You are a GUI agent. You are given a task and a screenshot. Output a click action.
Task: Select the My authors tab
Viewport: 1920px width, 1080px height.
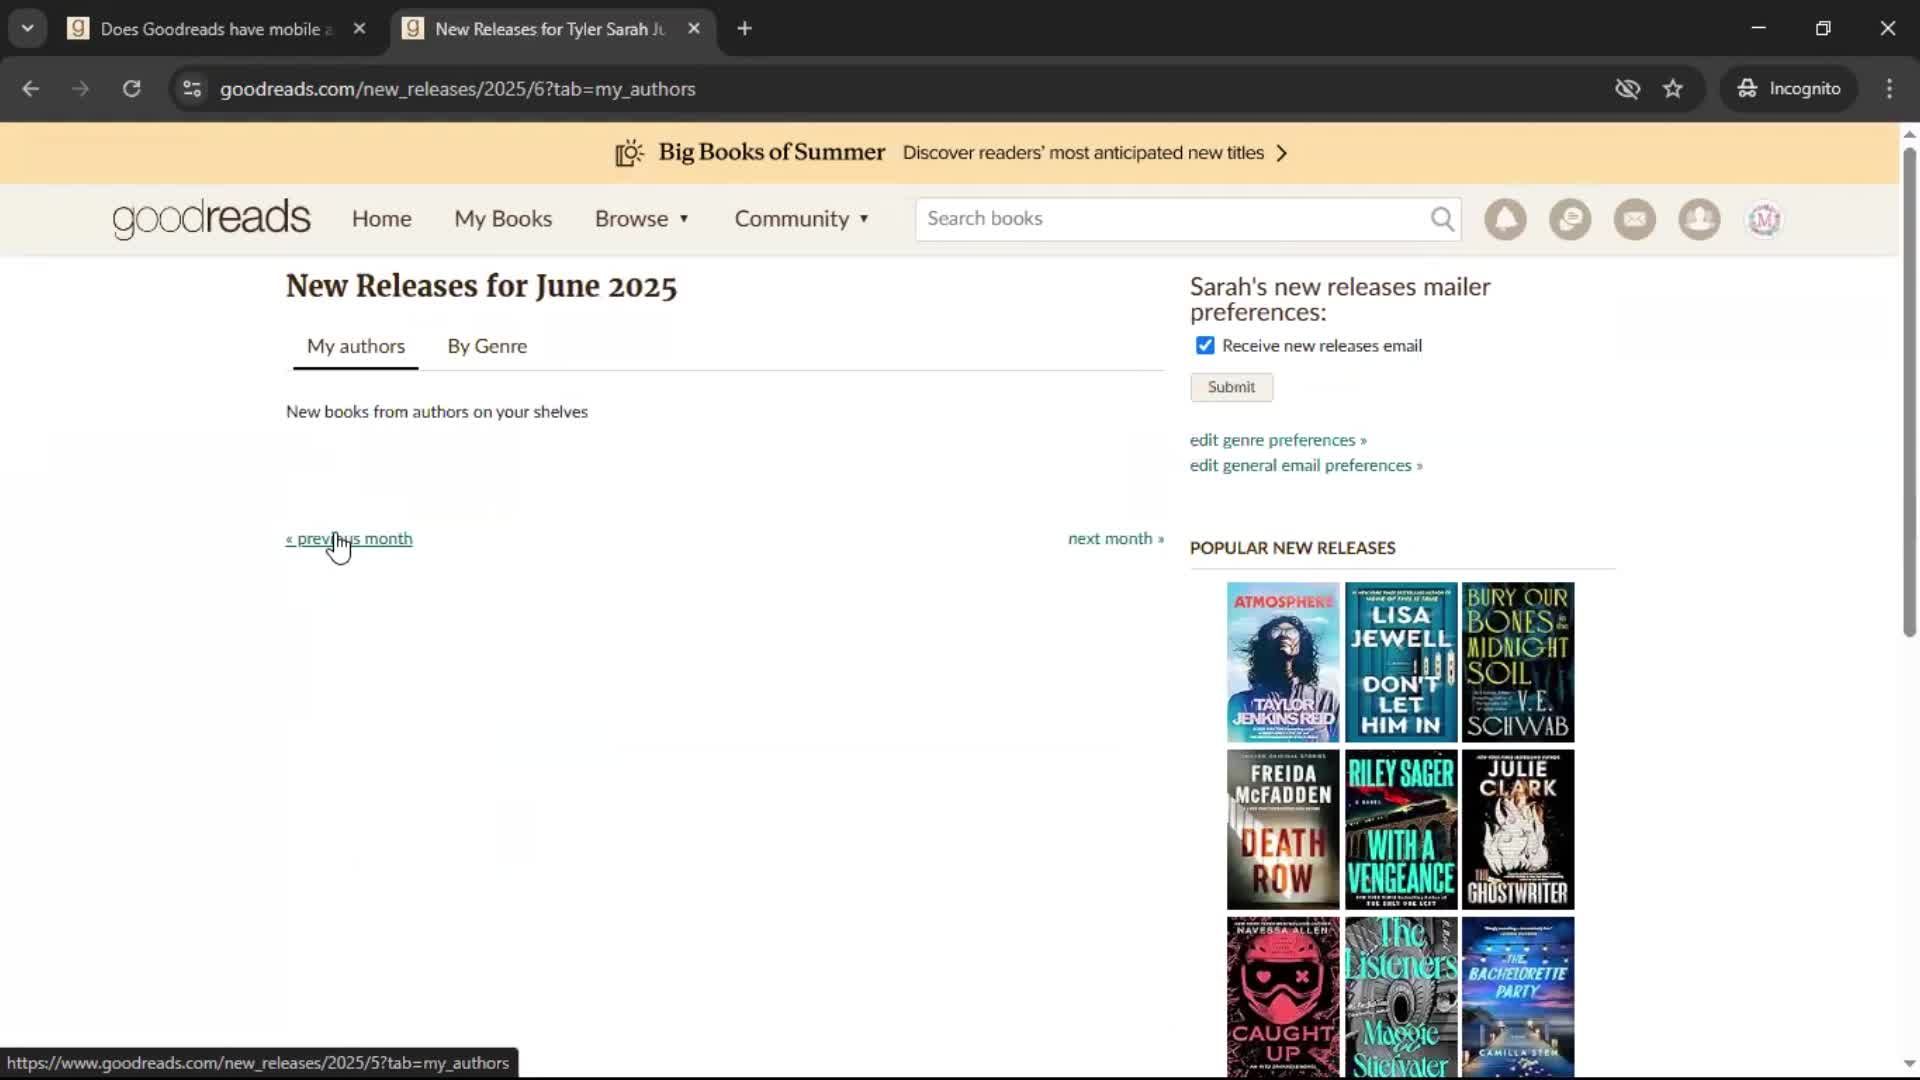coord(356,346)
